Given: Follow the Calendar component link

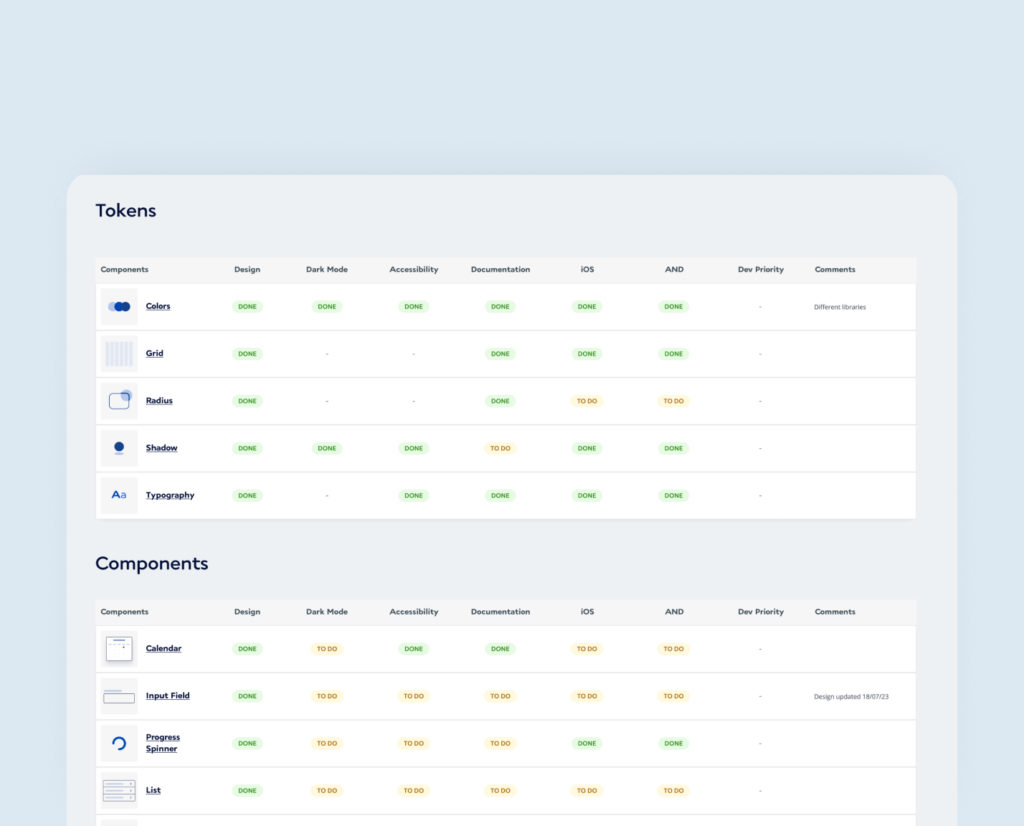Looking at the screenshot, I should (164, 649).
